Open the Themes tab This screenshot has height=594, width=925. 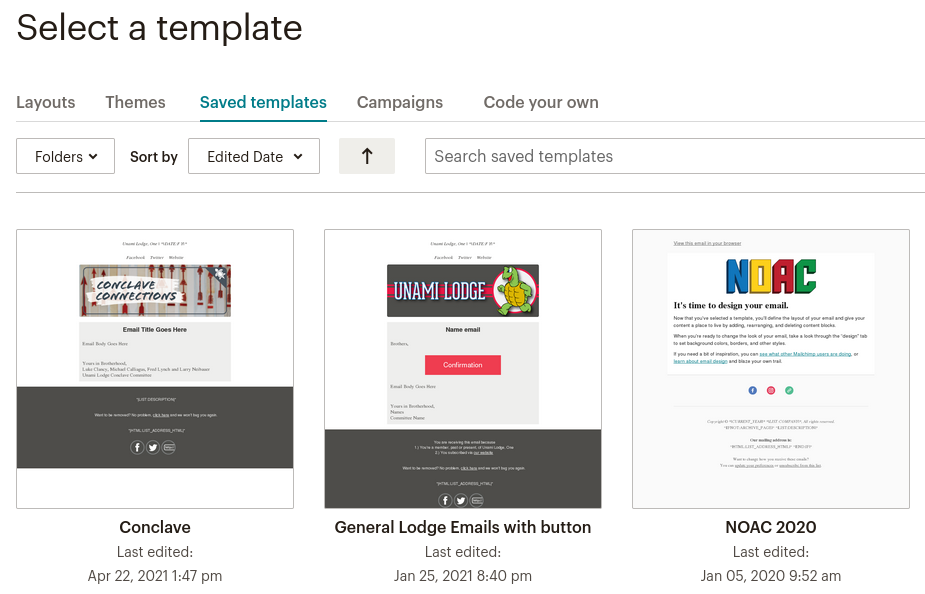[x=135, y=102]
